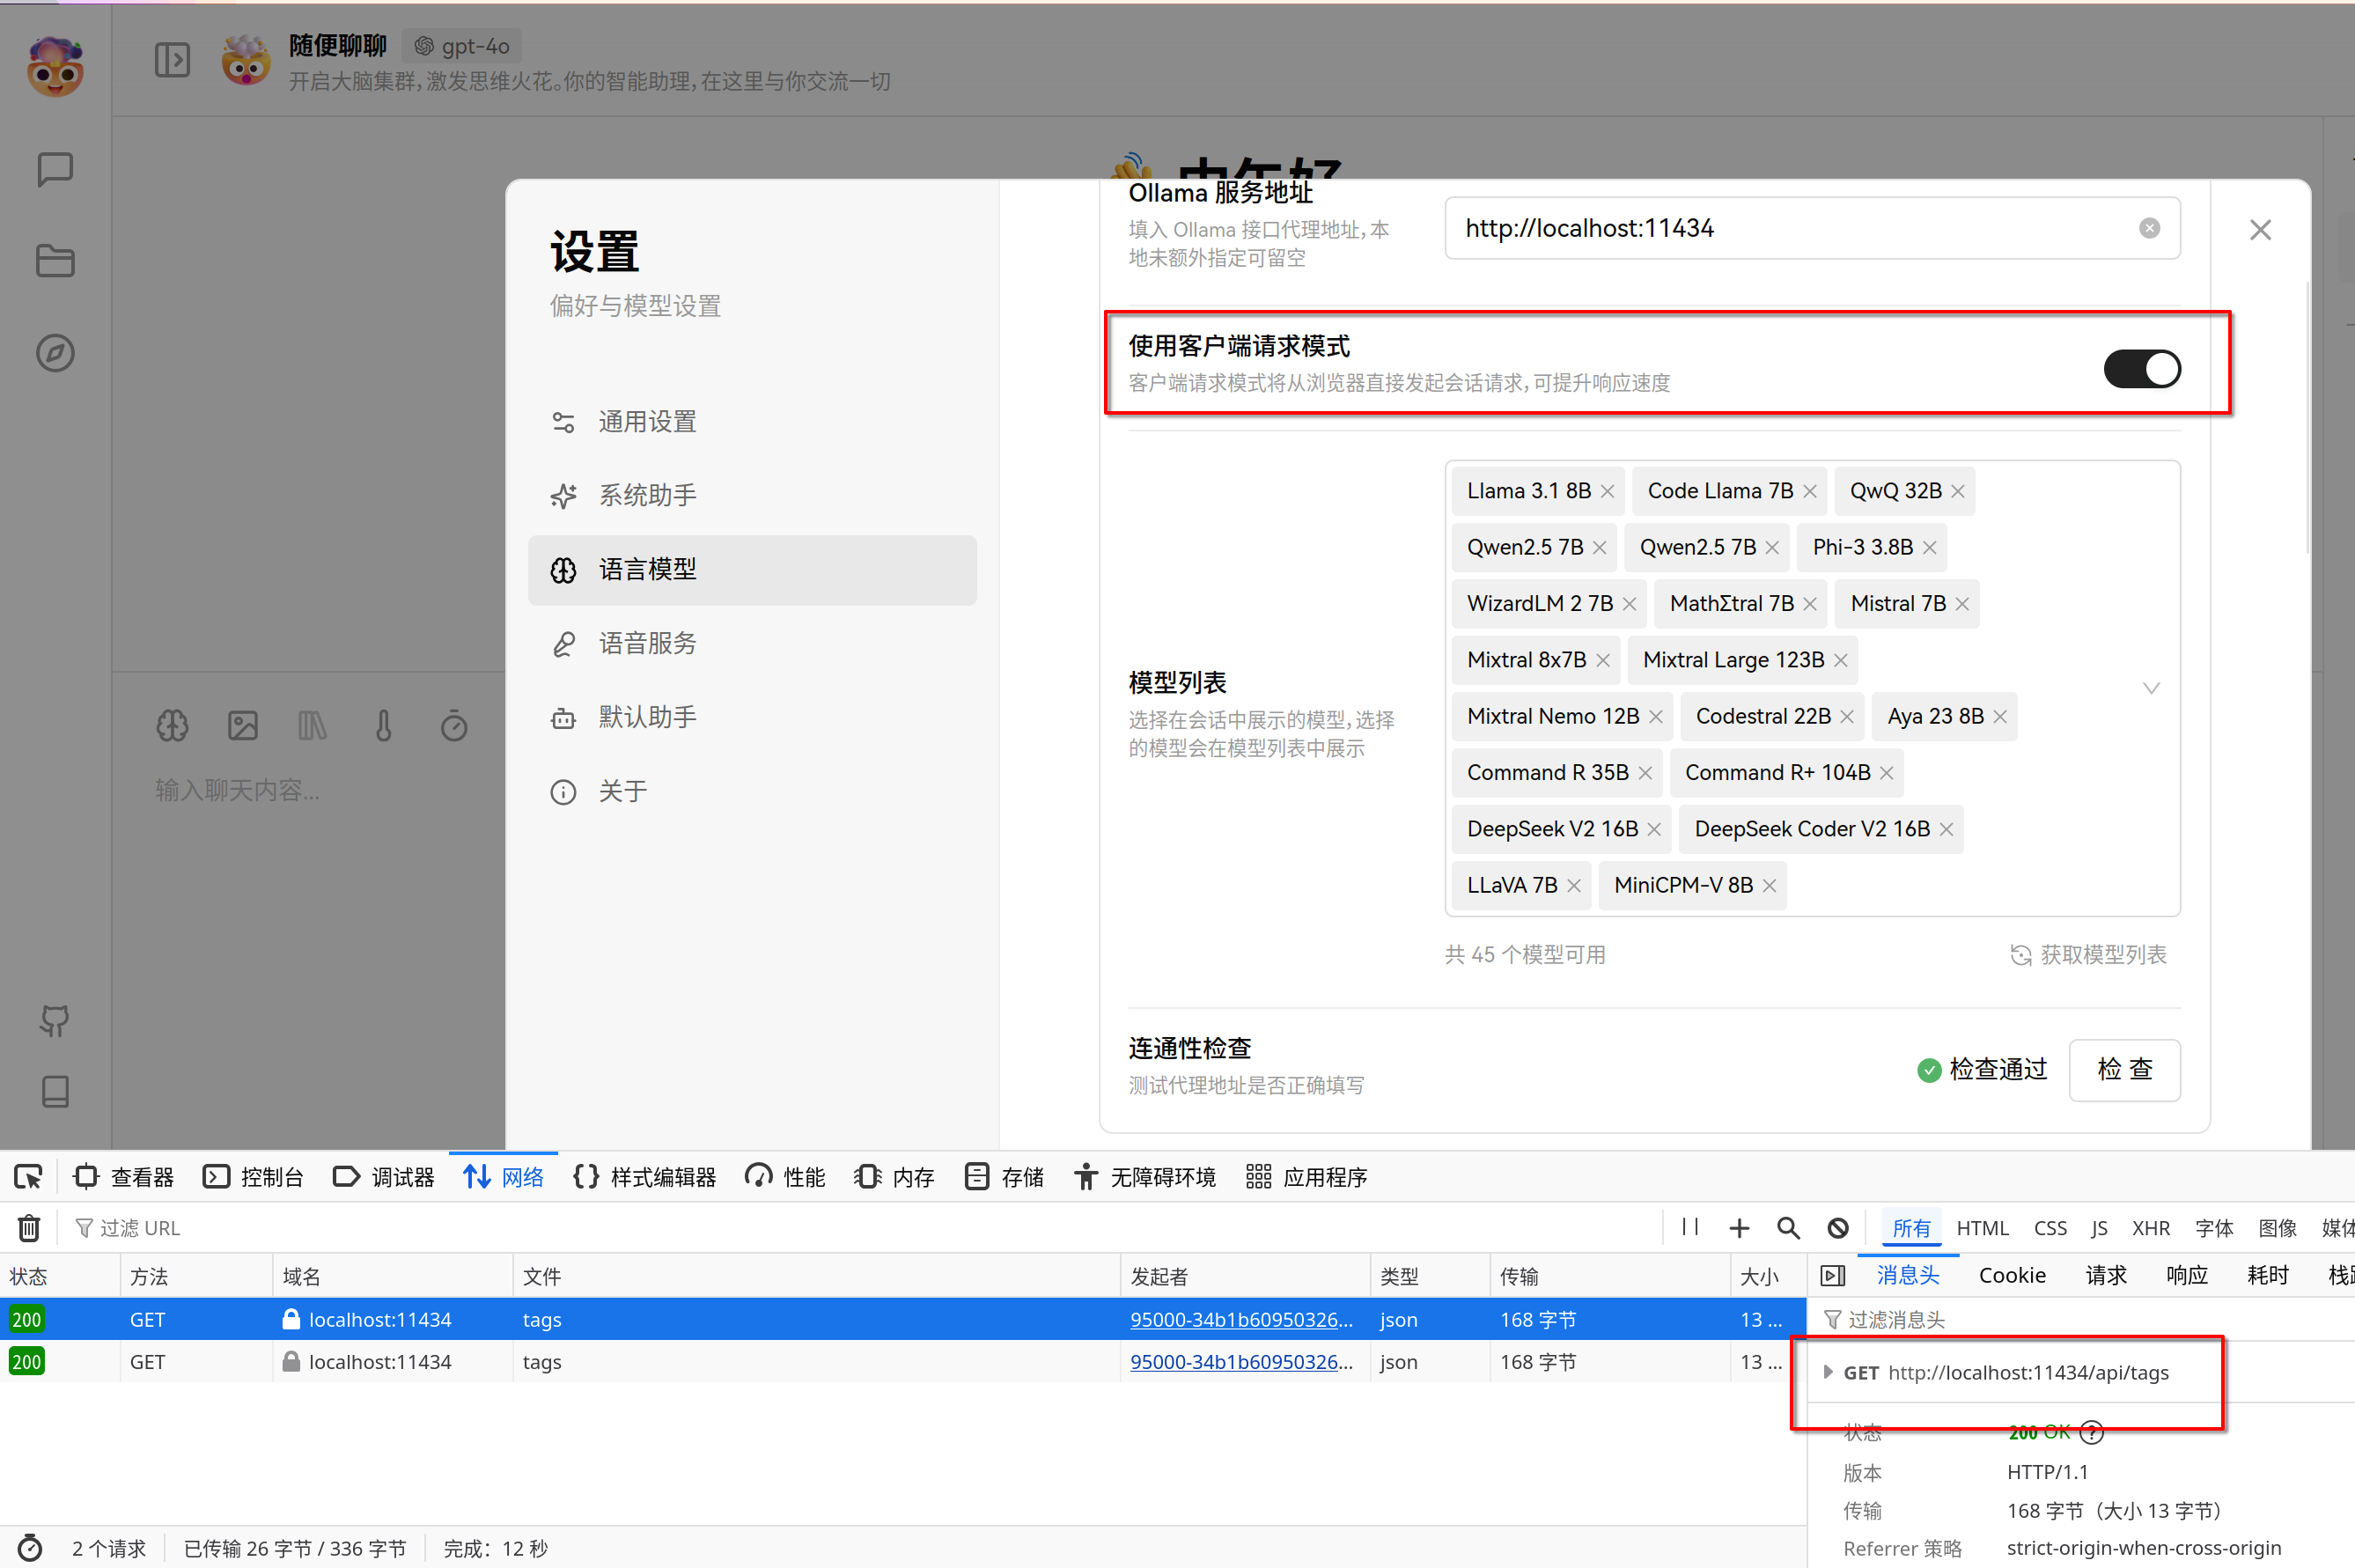This screenshot has height=1568, width=2355.
Task: Click the 检 查 connectivity button
Action: point(2124,1069)
